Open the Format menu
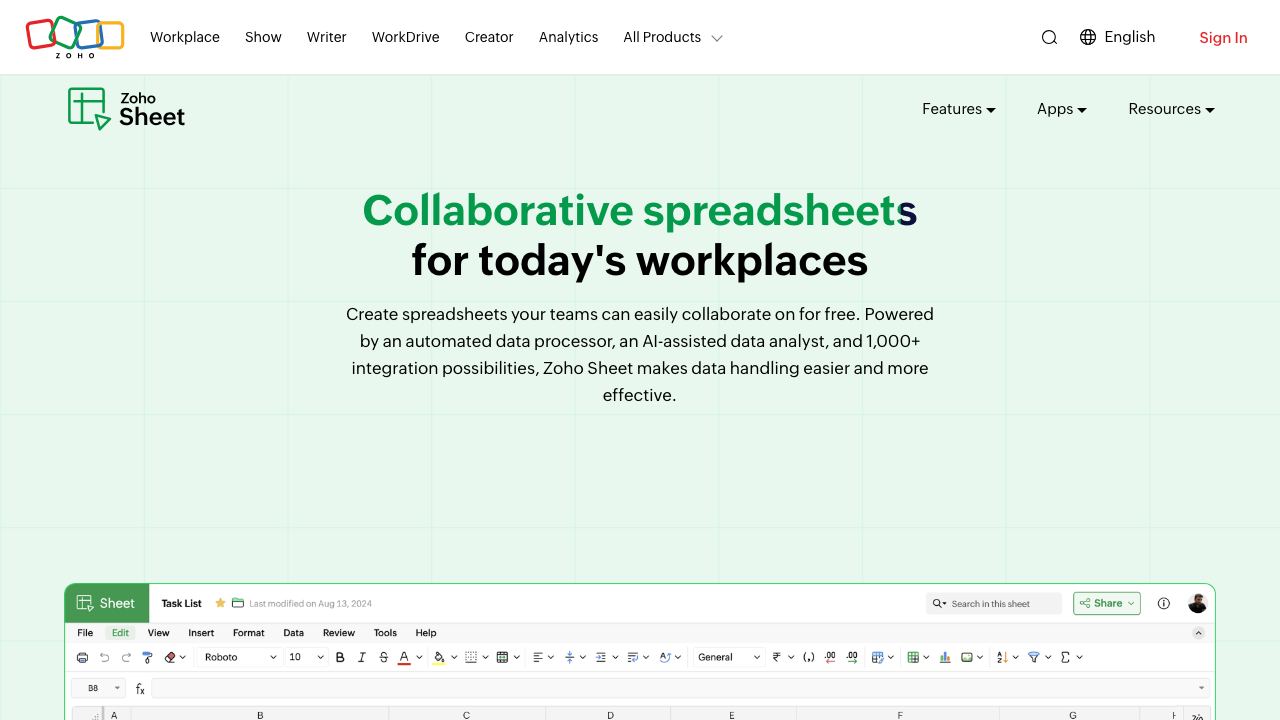 pyautogui.click(x=248, y=633)
